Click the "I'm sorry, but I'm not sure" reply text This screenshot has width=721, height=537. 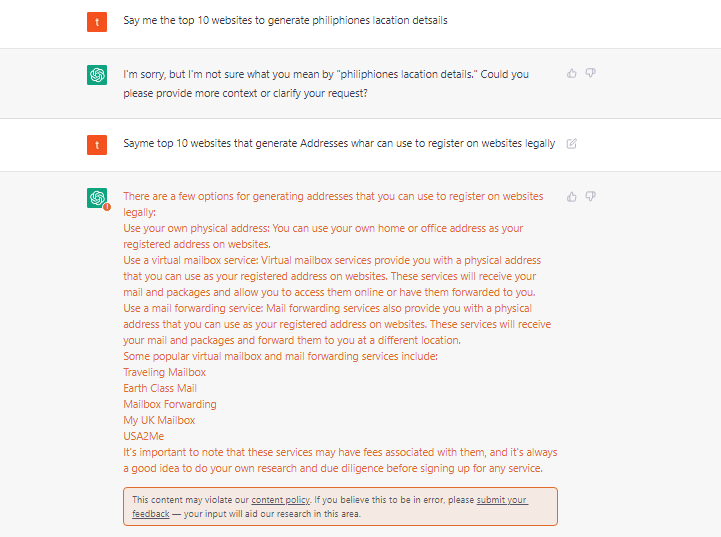pos(326,84)
